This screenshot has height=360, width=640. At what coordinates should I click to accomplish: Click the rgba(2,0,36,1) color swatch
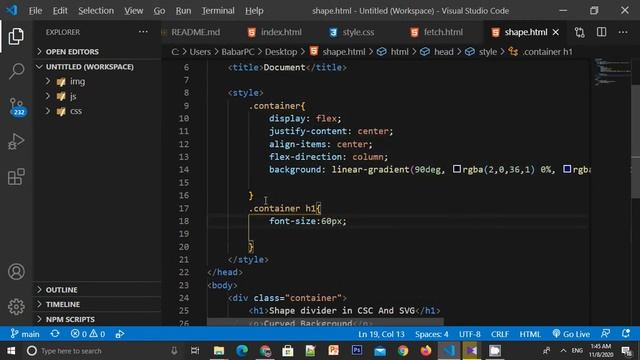[x=457, y=169]
